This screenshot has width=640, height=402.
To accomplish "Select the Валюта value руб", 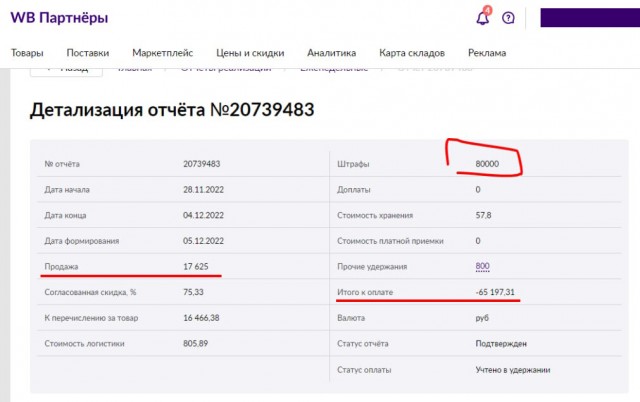I will pos(482,318).
